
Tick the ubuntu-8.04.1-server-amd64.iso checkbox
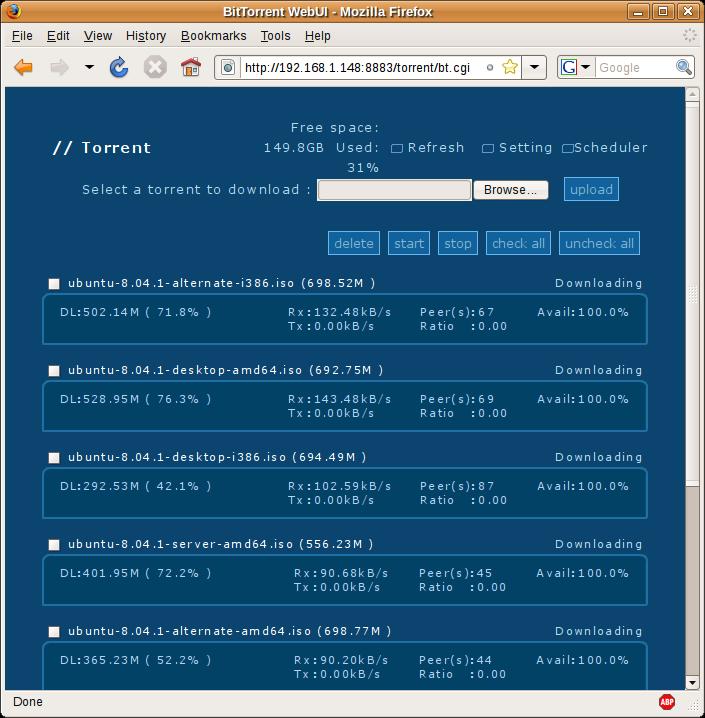[x=54, y=545]
